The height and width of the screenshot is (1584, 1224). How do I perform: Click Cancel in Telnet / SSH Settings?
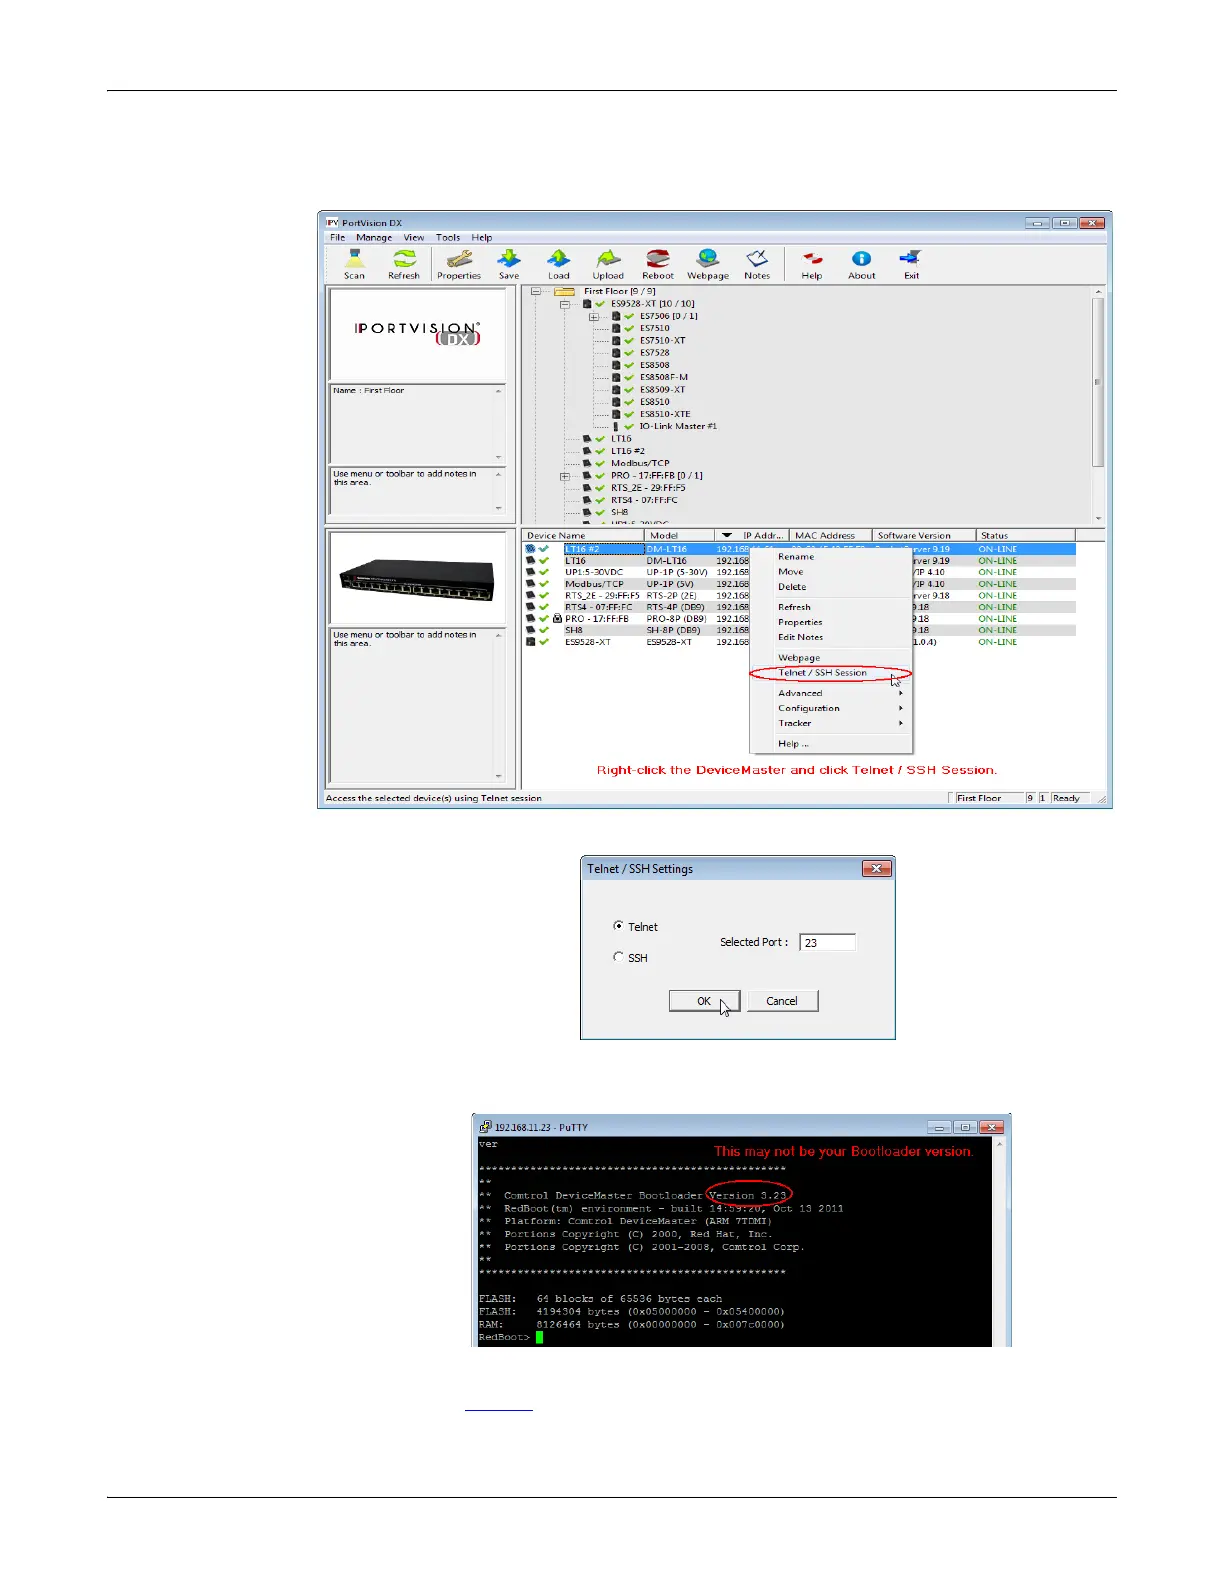click(782, 1001)
